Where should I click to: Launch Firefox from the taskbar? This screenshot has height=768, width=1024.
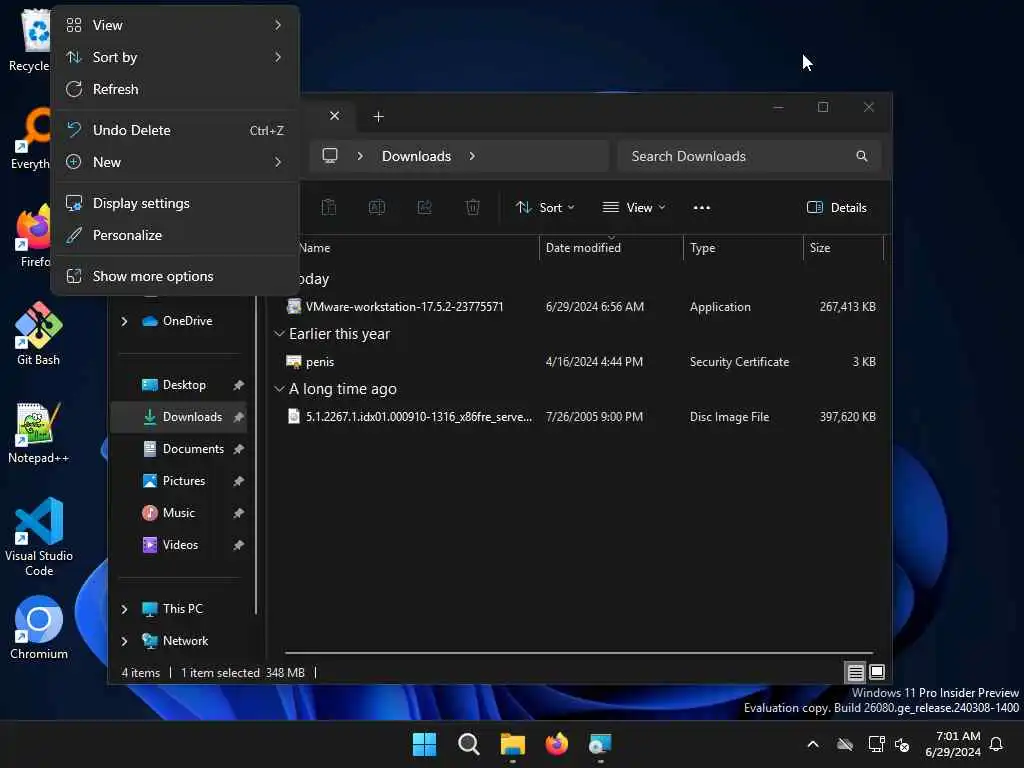pyautogui.click(x=556, y=744)
